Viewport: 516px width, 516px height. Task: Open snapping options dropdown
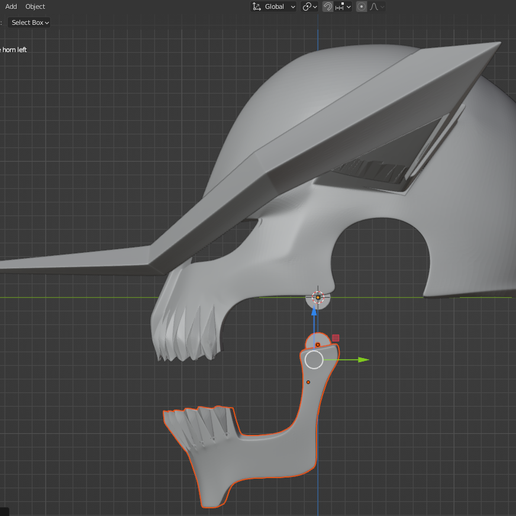[343, 7]
